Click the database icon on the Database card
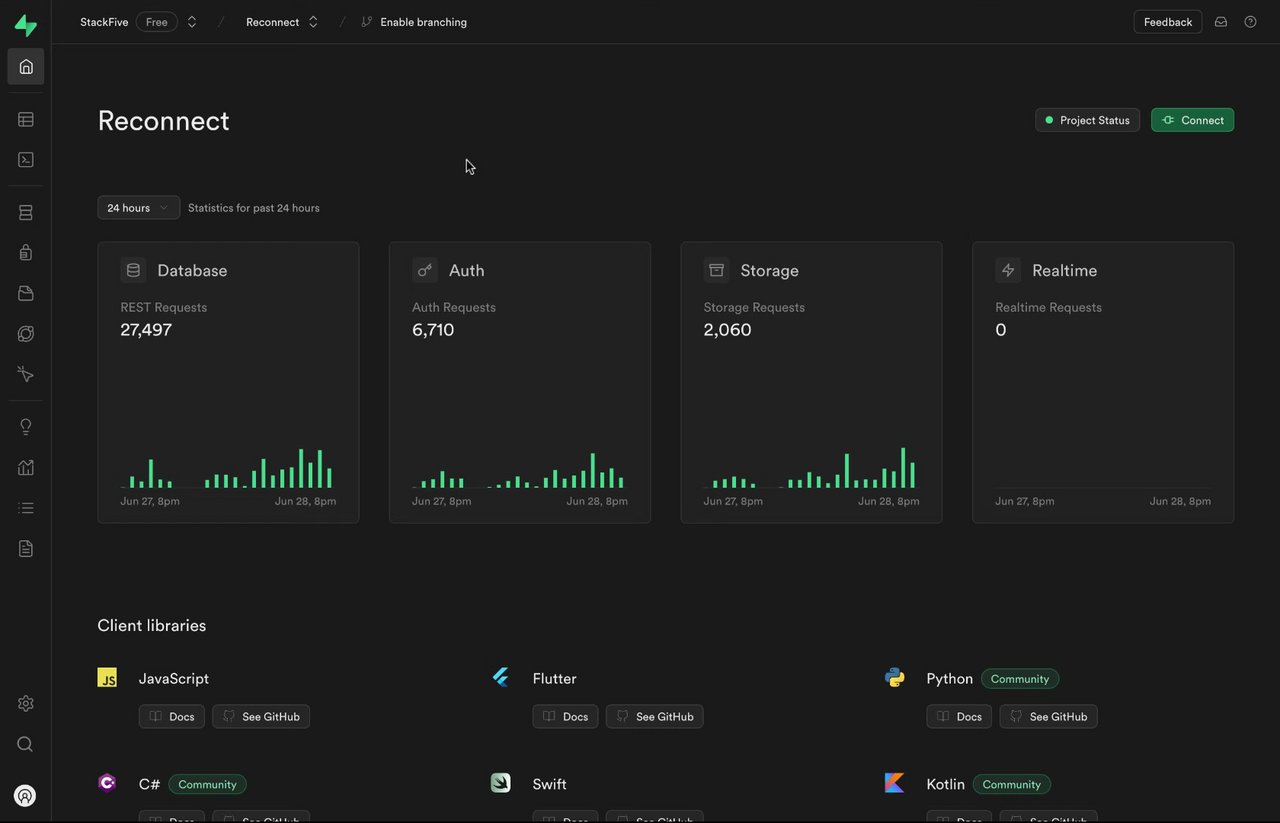Viewport: 1280px width, 823px height. pyautogui.click(x=133, y=270)
